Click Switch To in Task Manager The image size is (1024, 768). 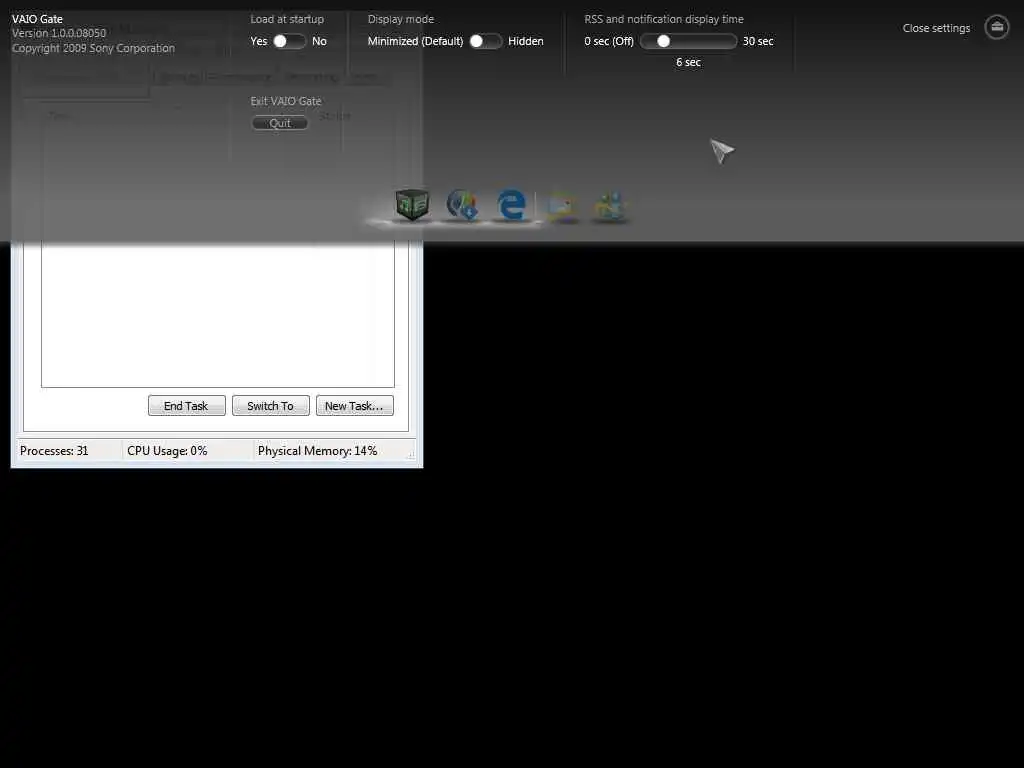270,406
